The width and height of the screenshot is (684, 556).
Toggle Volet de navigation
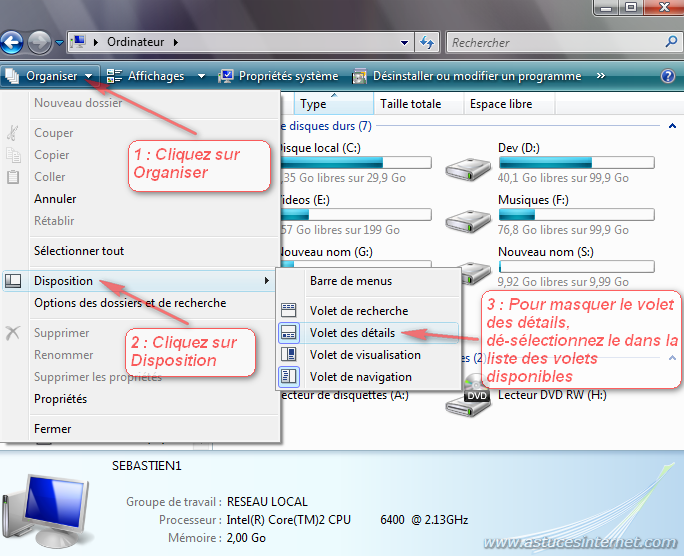361,377
